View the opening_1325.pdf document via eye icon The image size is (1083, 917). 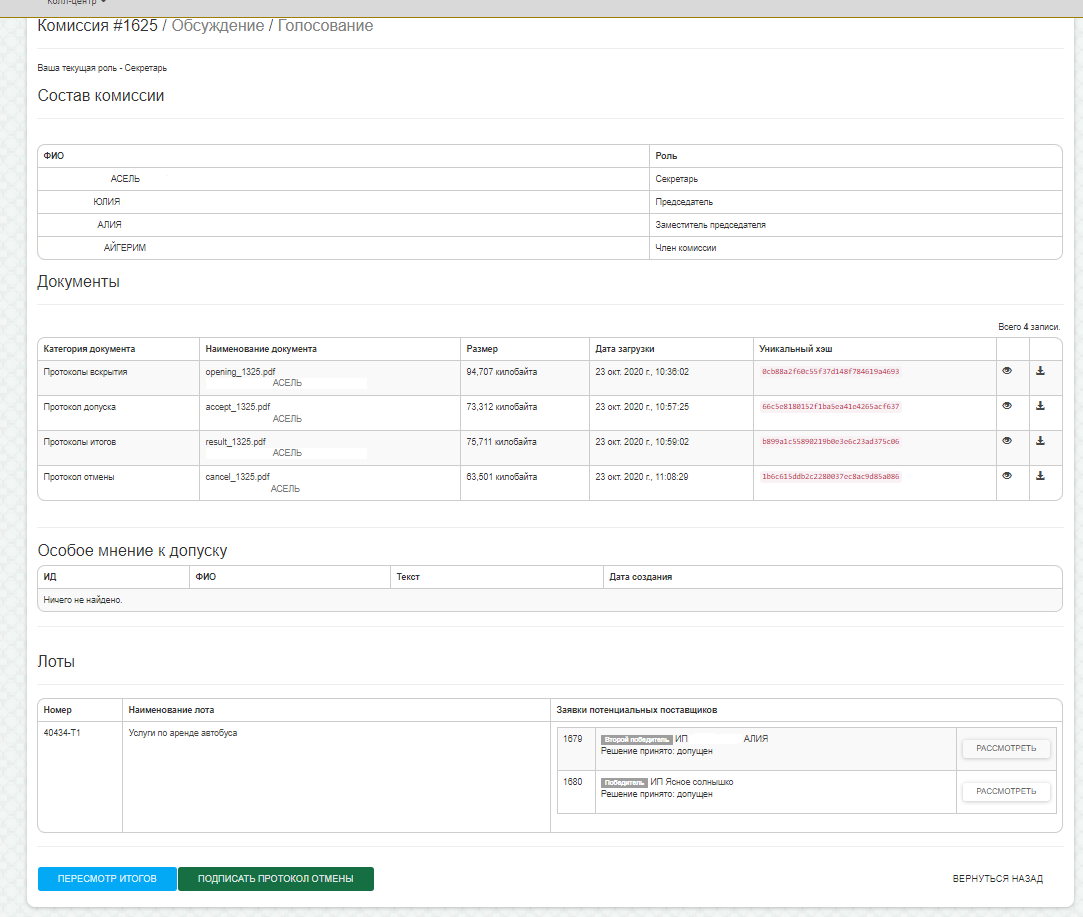click(1006, 371)
